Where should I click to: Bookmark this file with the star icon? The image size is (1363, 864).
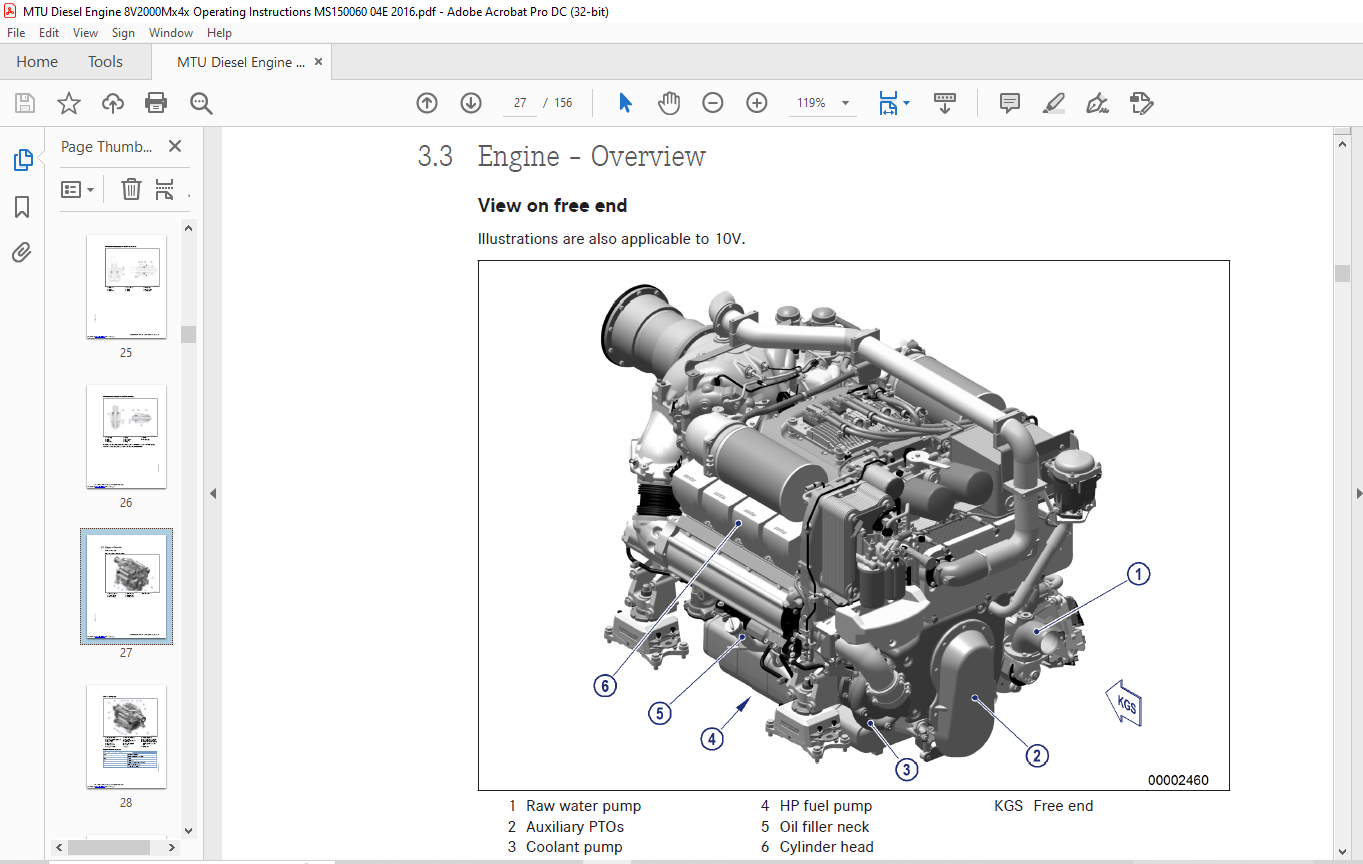point(69,103)
